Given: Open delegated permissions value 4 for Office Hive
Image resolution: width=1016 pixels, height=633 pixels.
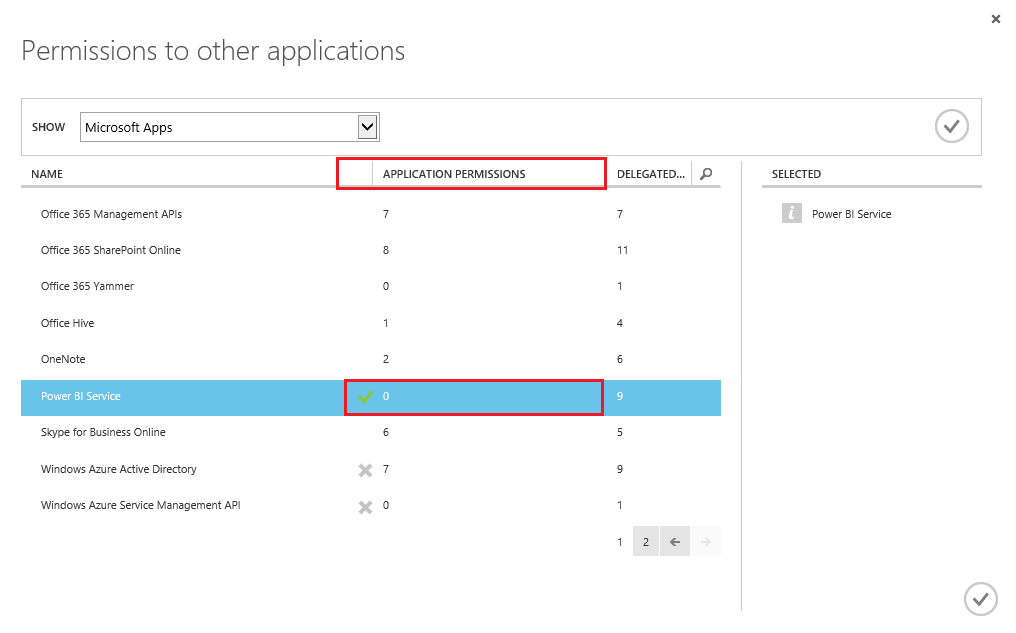Looking at the screenshot, I should (620, 323).
